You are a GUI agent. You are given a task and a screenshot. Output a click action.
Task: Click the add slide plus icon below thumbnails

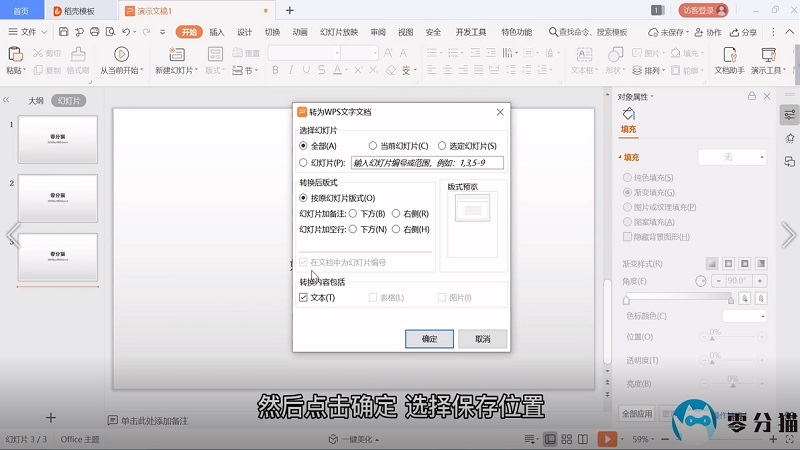pyautogui.click(x=51, y=417)
